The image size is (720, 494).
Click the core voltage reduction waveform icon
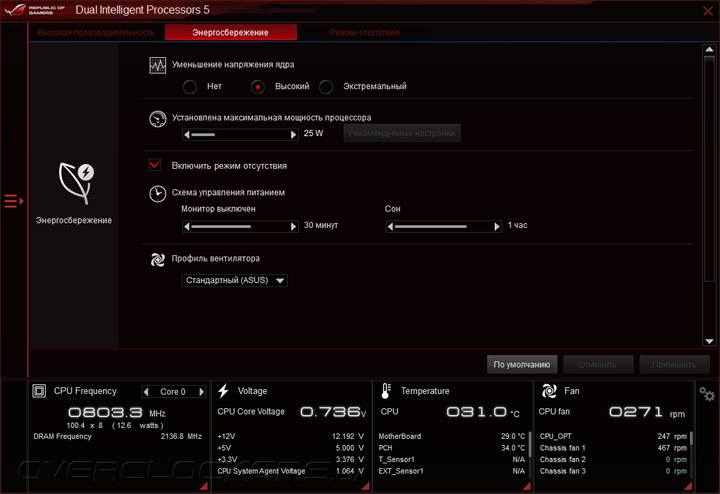click(158, 65)
